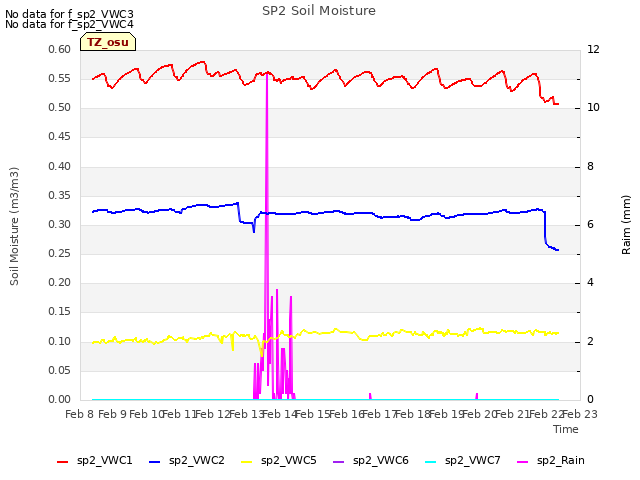Image resolution: width=640 pixels, height=480 pixels.
Task: Click the 0.35 left axis value
Action: (x=60, y=196)
